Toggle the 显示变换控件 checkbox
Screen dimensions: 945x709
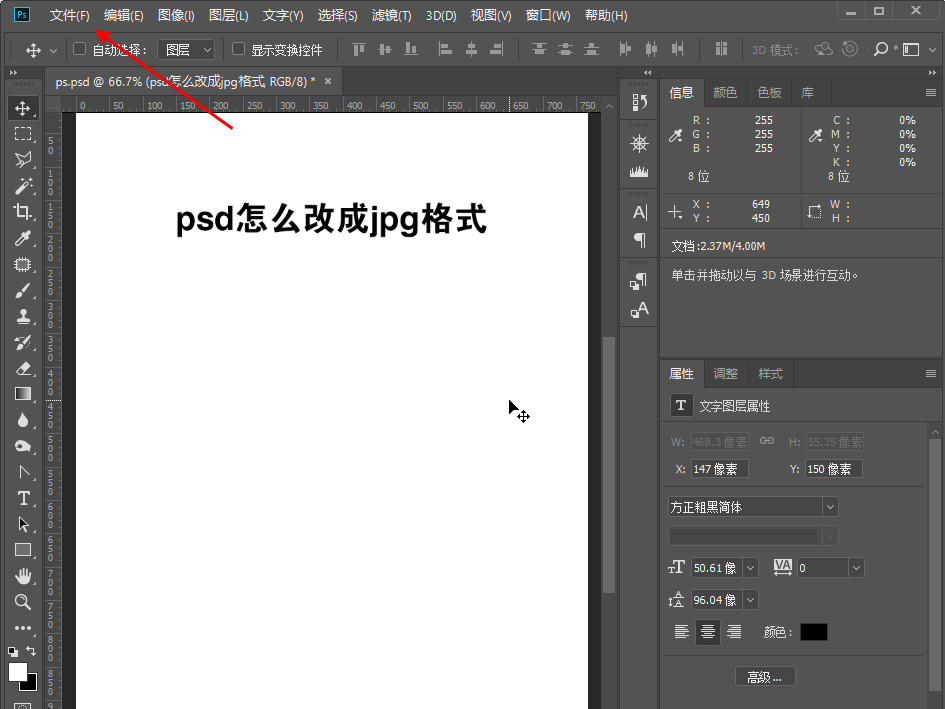pos(239,49)
